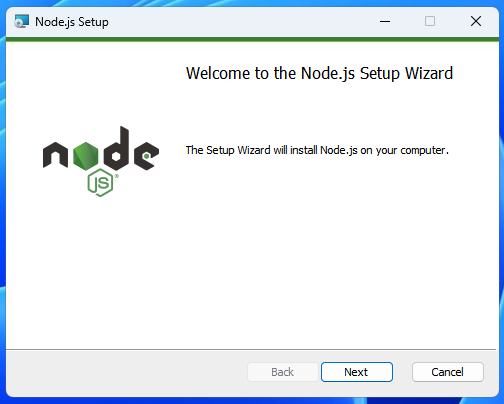The image size is (504, 404).
Task: Click the green stripe below title bar
Action: 252,39
